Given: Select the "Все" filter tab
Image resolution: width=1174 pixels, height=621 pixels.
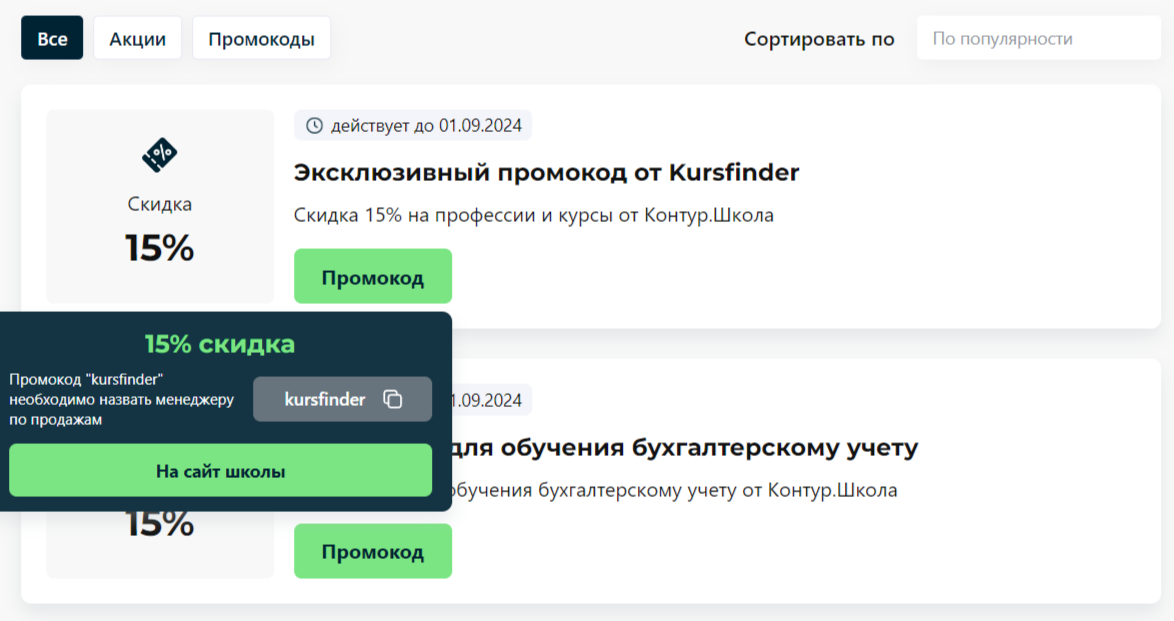Looking at the screenshot, I should pyautogui.click(x=52, y=38).
